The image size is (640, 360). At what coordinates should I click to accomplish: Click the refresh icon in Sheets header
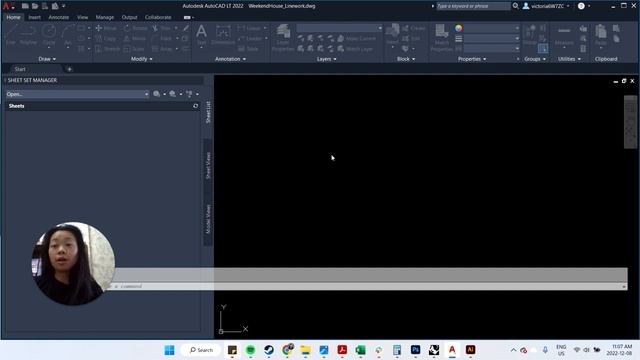pos(196,106)
